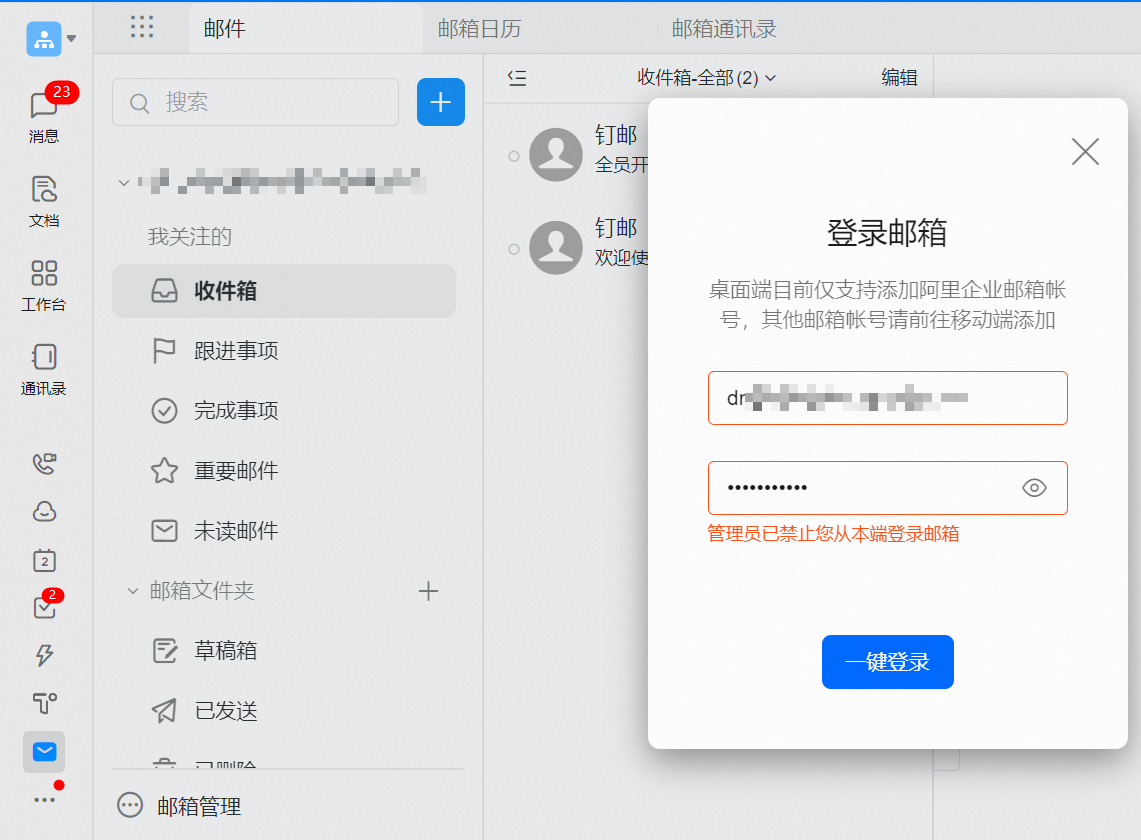Click 编辑 to edit the mail list
This screenshot has width=1141, height=840.
coord(899,77)
